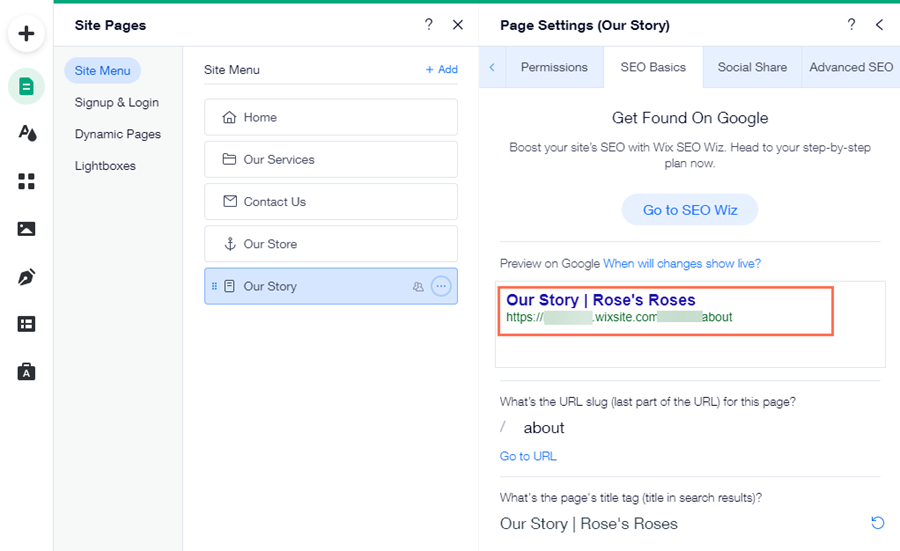Click the Home page house icon

coord(230,117)
